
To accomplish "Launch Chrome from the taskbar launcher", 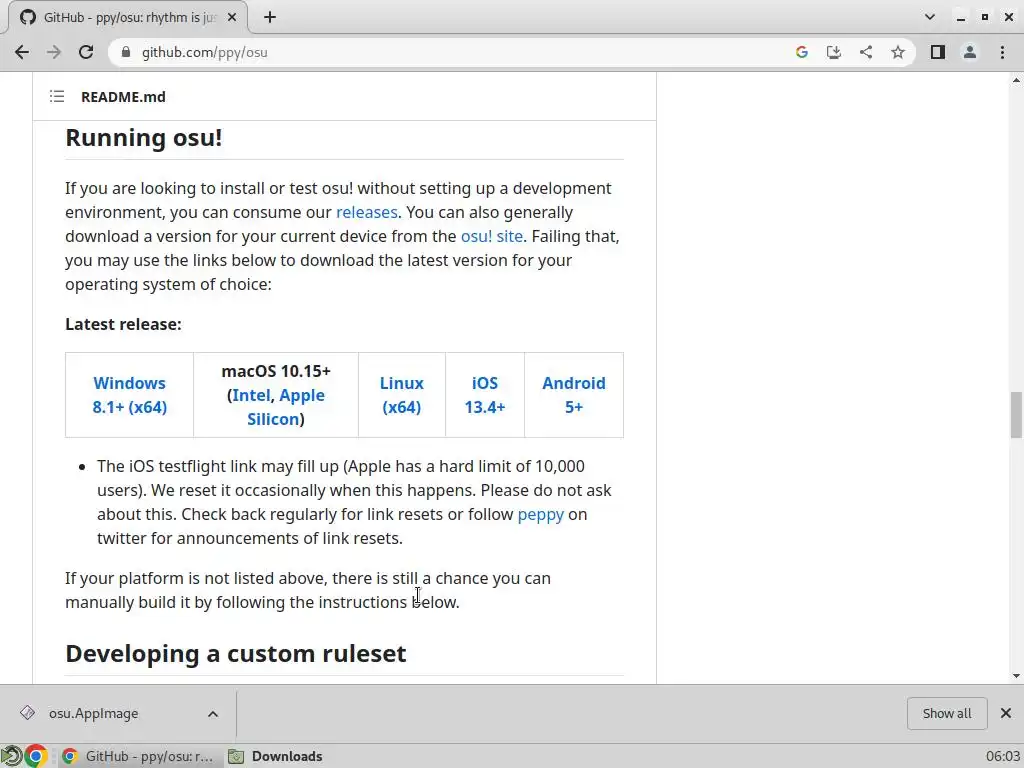I will click(x=35, y=756).
